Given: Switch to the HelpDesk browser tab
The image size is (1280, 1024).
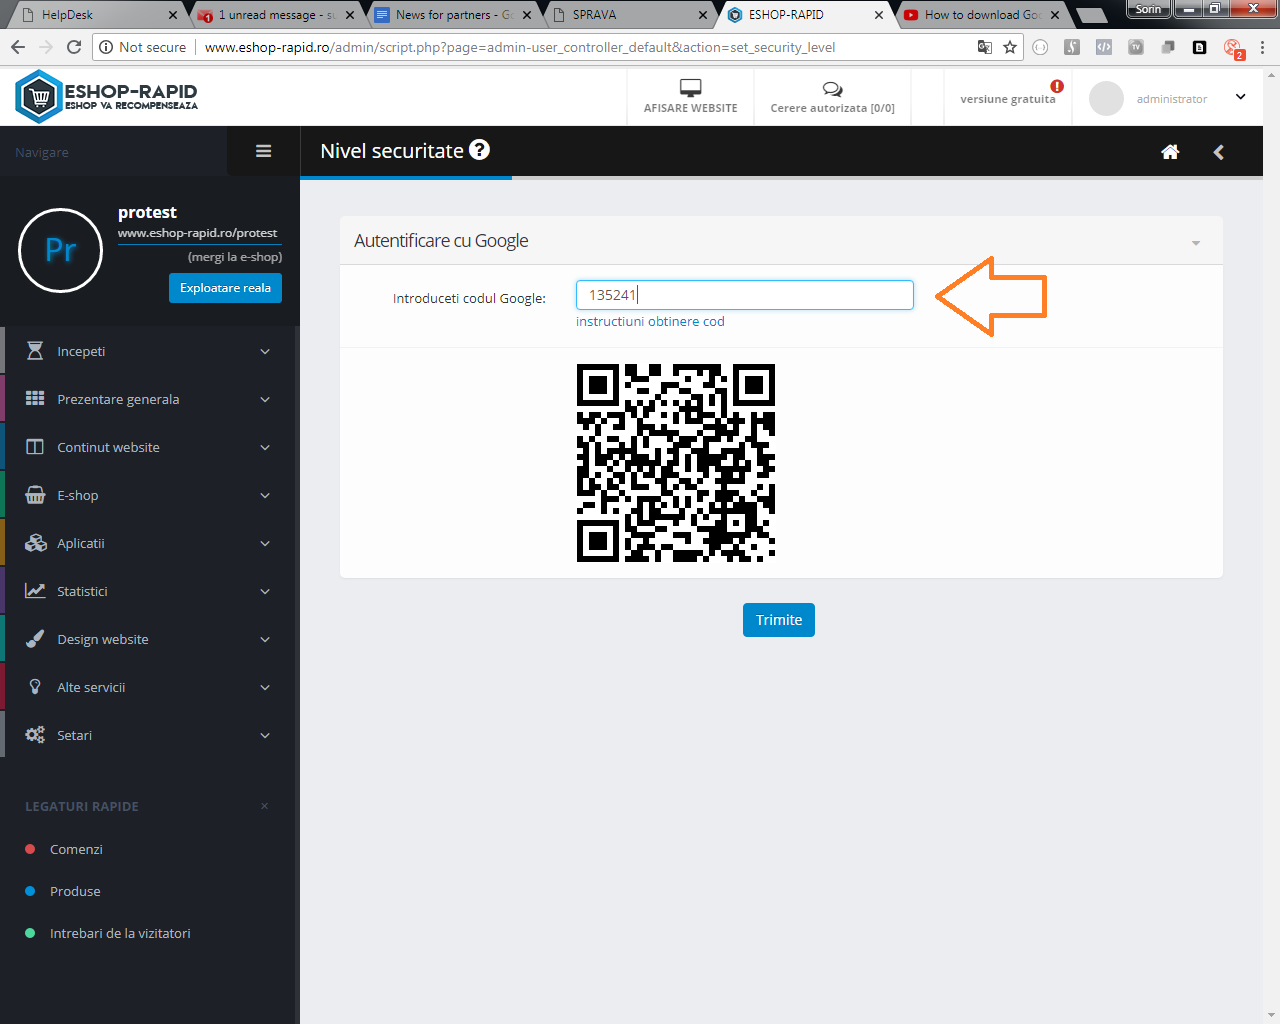Looking at the screenshot, I should pyautogui.click(x=98, y=15).
